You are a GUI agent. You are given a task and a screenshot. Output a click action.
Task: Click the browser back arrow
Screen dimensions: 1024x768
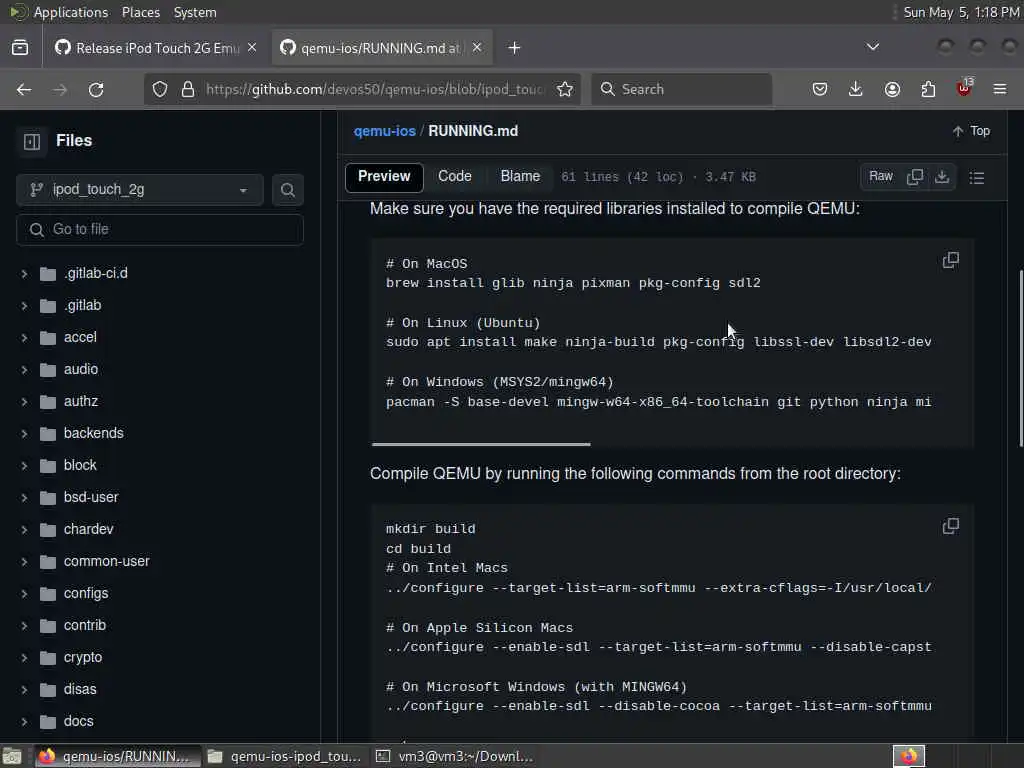click(x=24, y=89)
